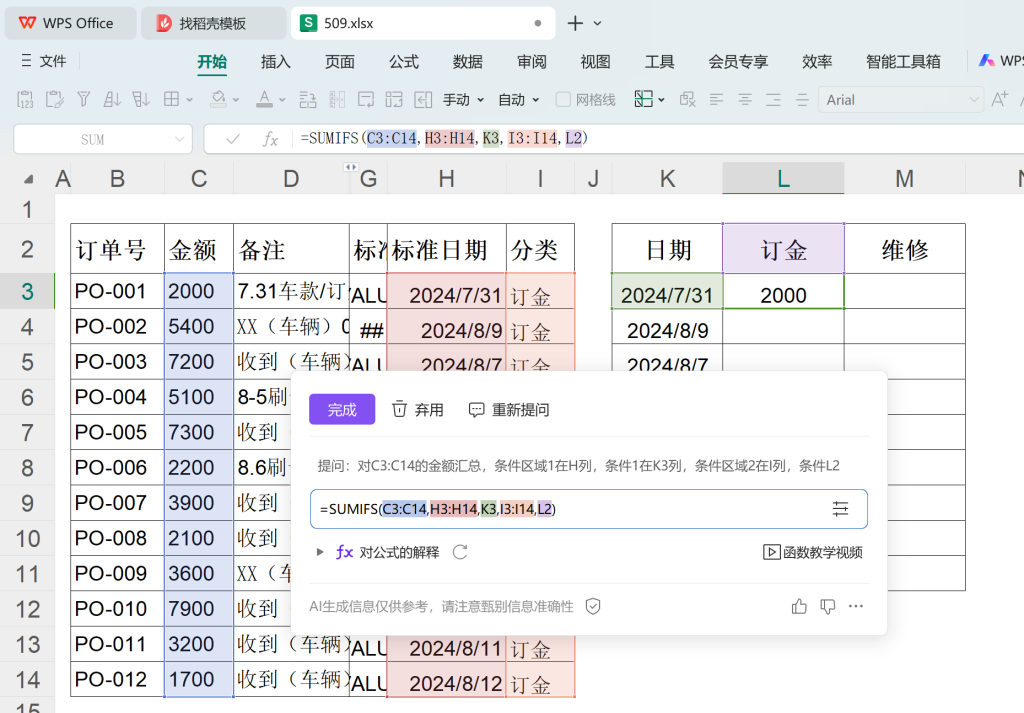
Task: Click the AI formula input field
Action: pyautogui.click(x=589, y=509)
